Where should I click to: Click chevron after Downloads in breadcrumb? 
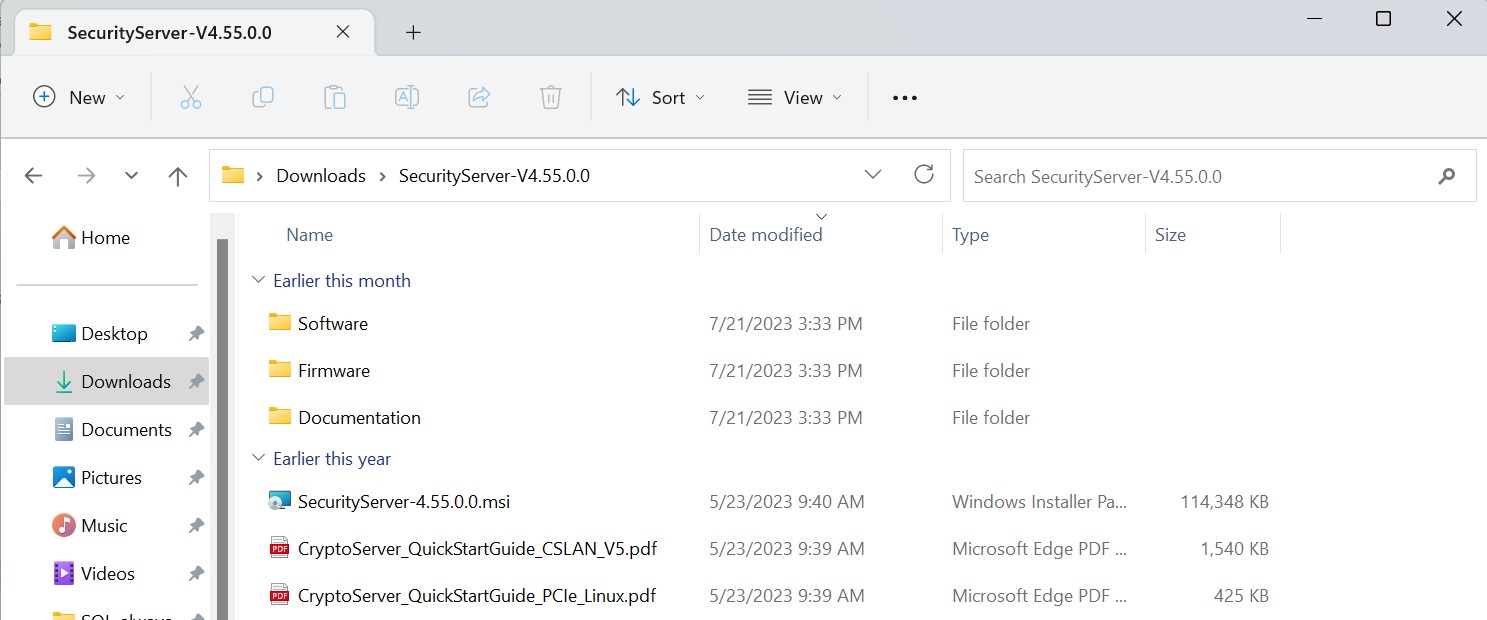(x=382, y=176)
